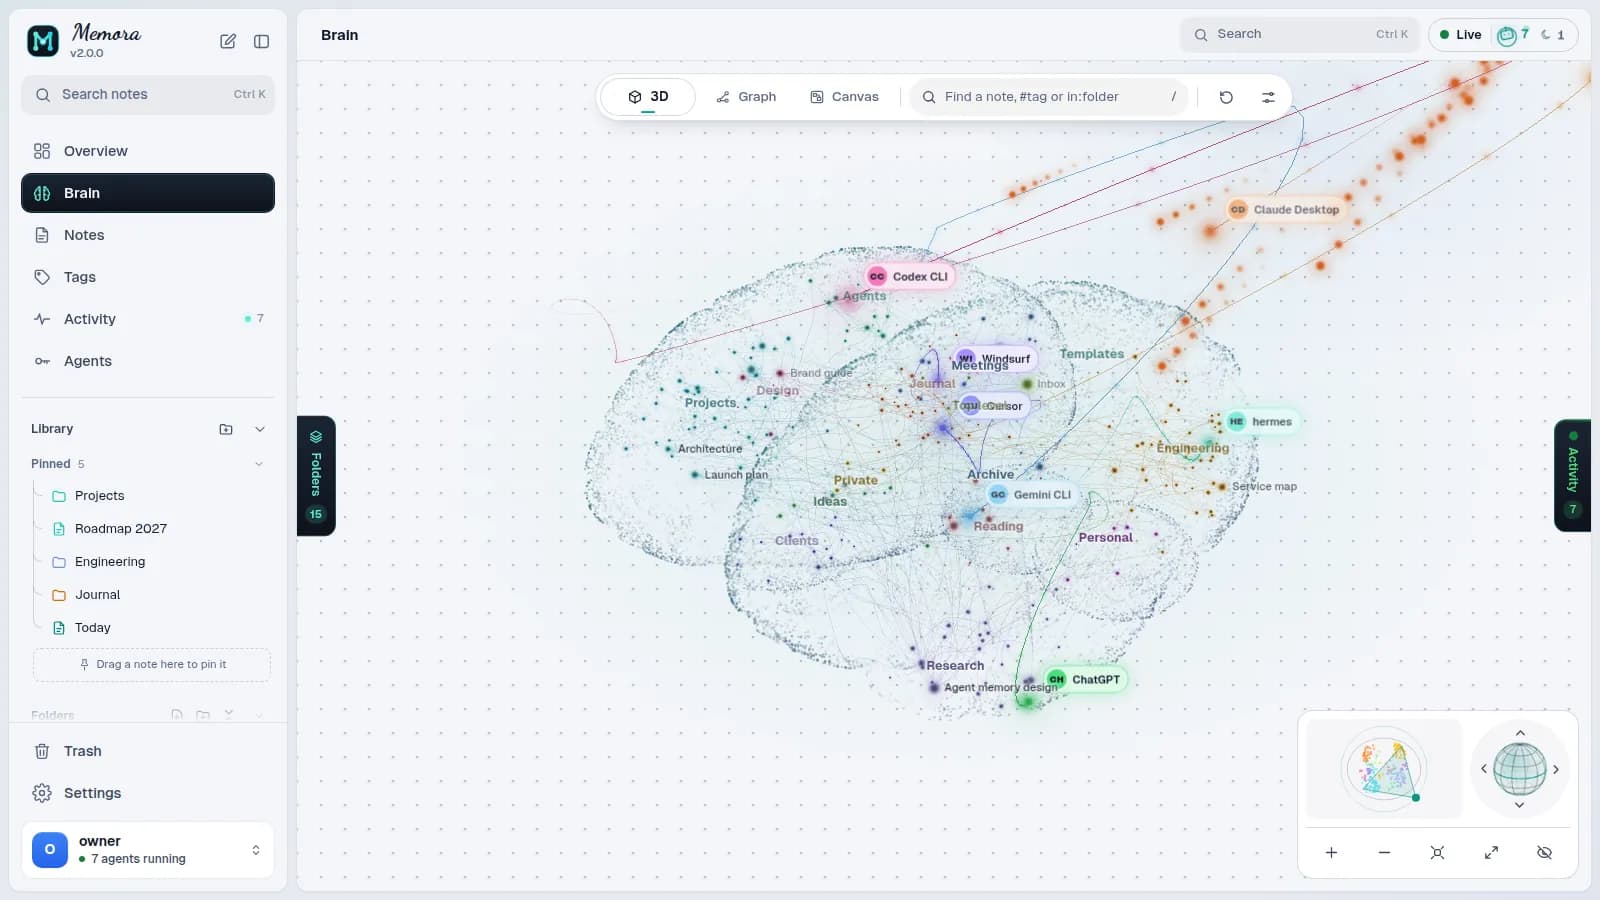The width and height of the screenshot is (1600, 900).
Task: Open the Notes section
Action: point(148,235)
